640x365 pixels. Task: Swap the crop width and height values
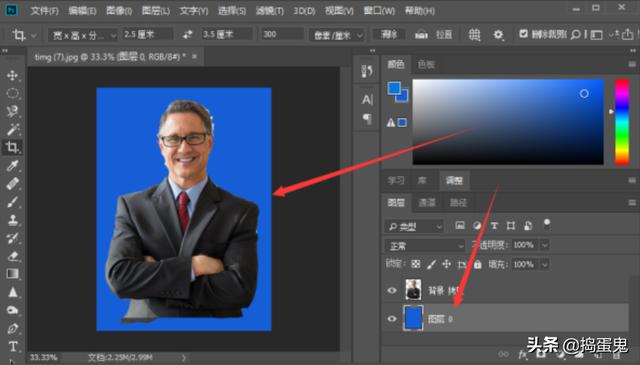[187, 35]
